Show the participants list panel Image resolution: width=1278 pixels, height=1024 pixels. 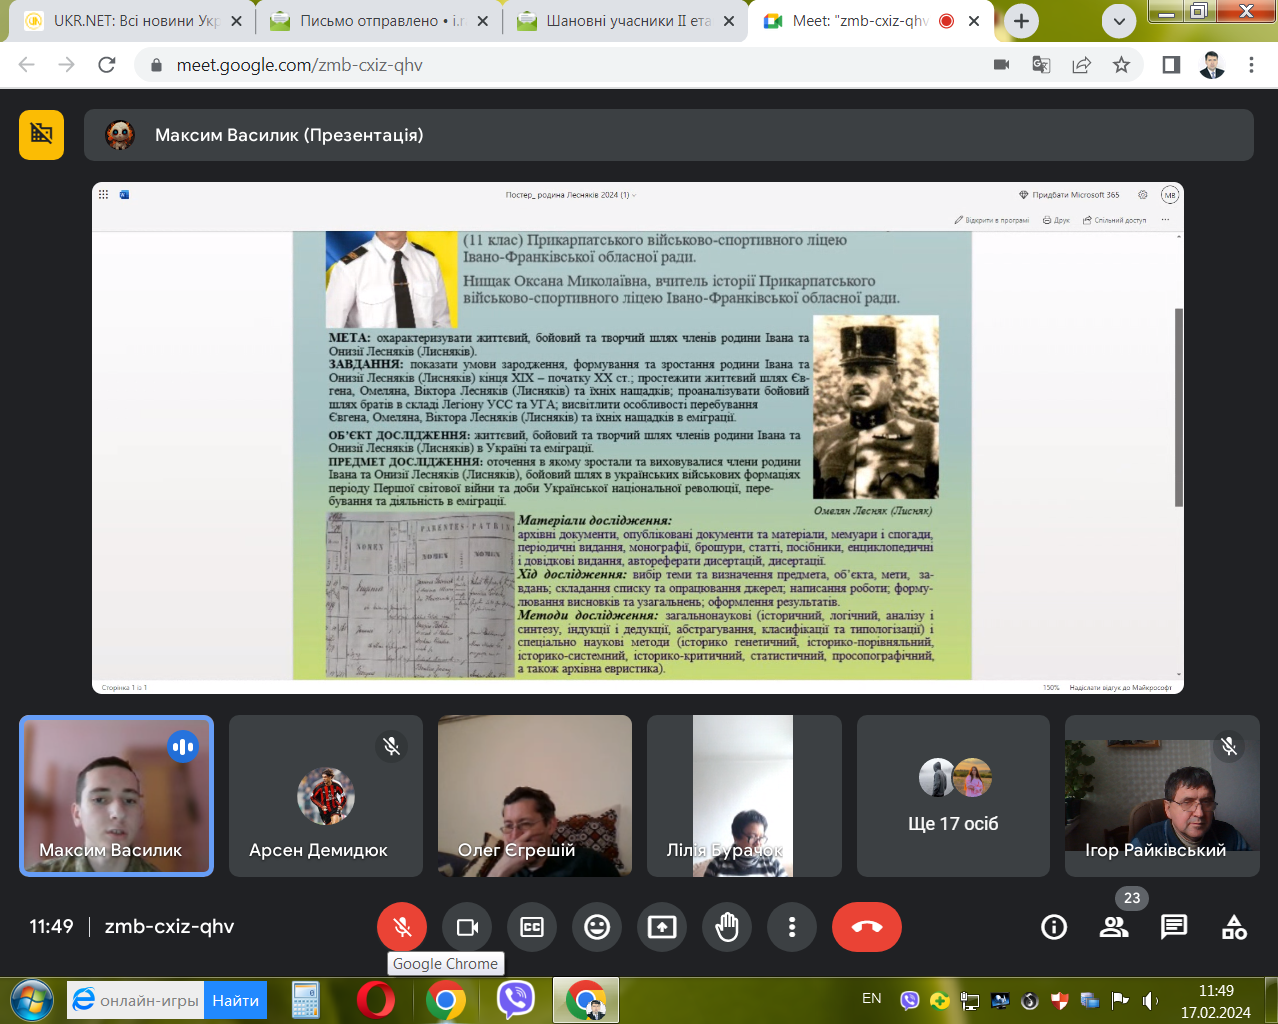[x=1114, y=927]
